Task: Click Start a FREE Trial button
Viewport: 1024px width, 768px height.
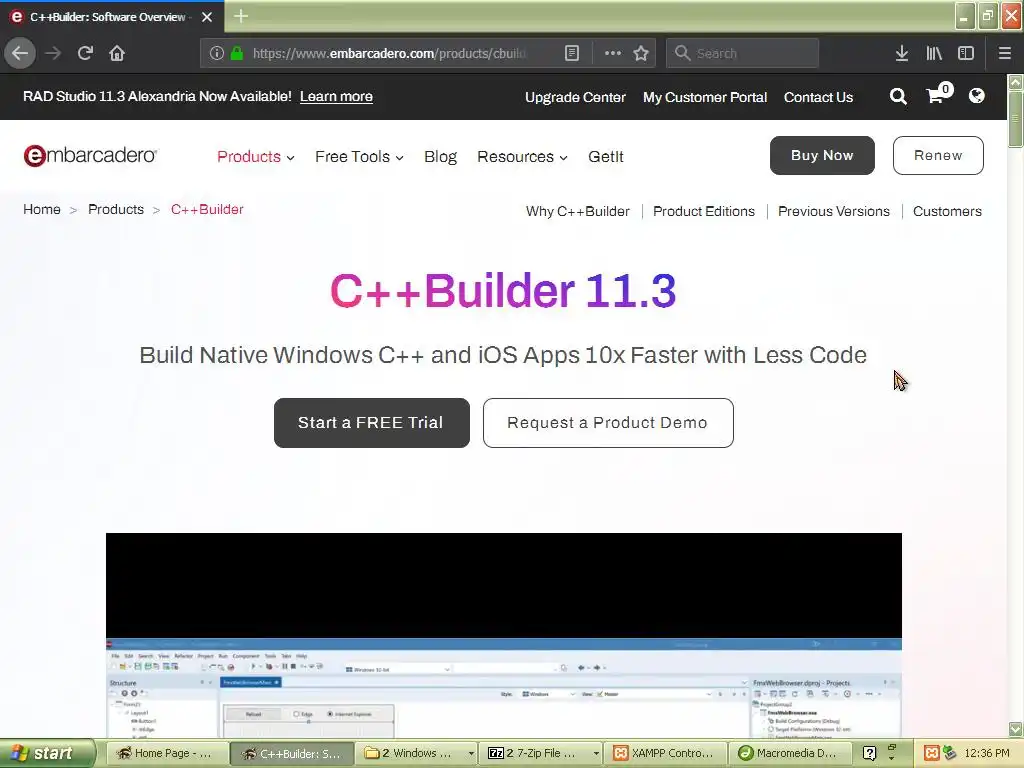Action: pyautogui.click(x=372, y=423)
